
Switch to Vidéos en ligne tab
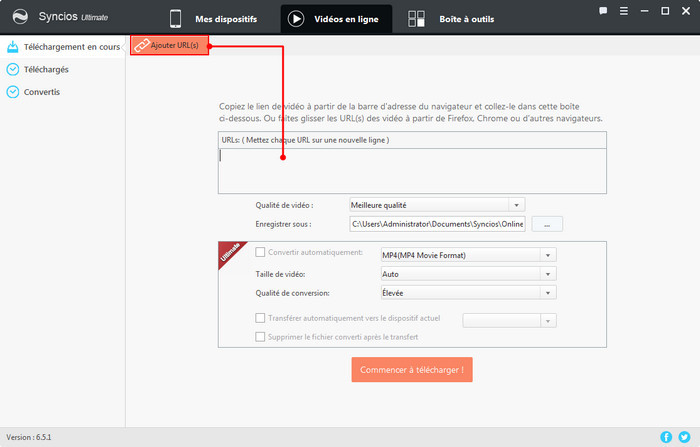(336, 19)
